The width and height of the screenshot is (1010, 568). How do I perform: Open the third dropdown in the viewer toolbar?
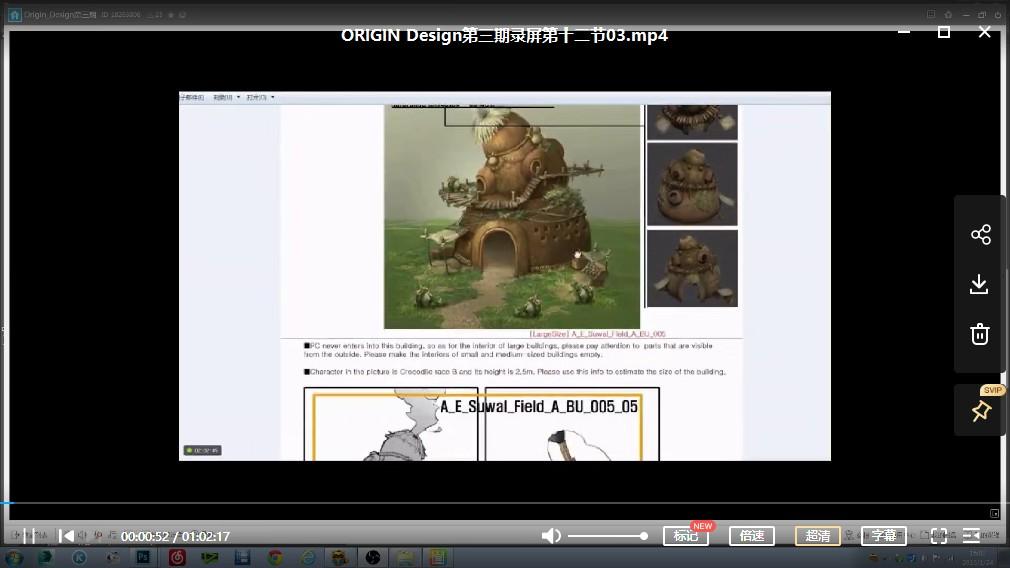[x=260, y=97]
